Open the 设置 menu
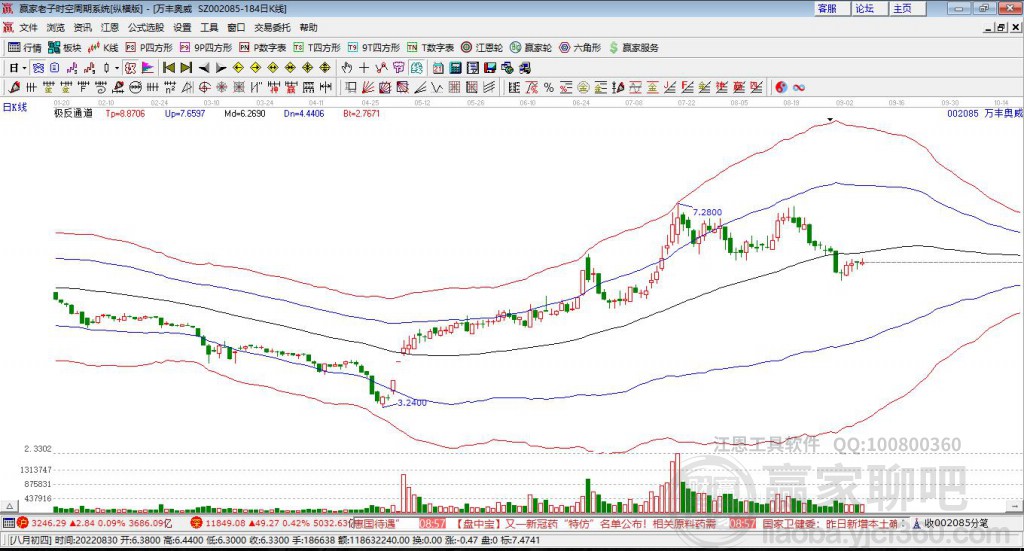Viewport: 1024px width, 551px height. click(x=182, y=27)
